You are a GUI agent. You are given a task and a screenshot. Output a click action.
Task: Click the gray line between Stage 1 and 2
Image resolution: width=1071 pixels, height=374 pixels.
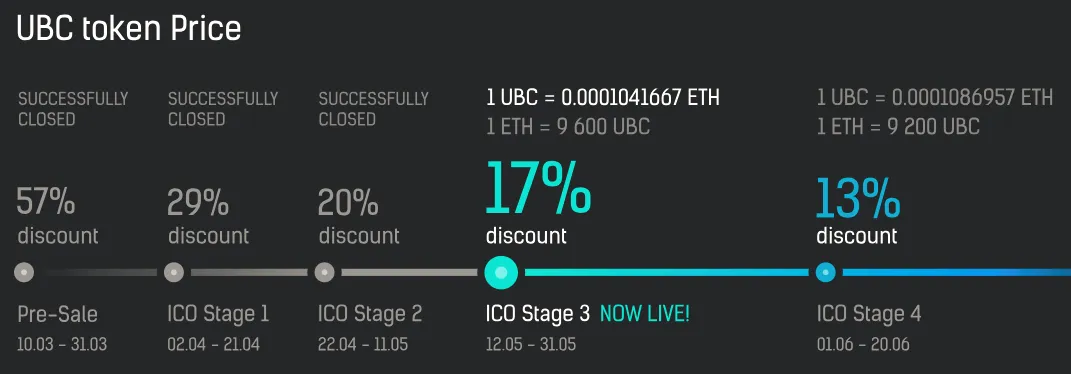pos(249,273)
